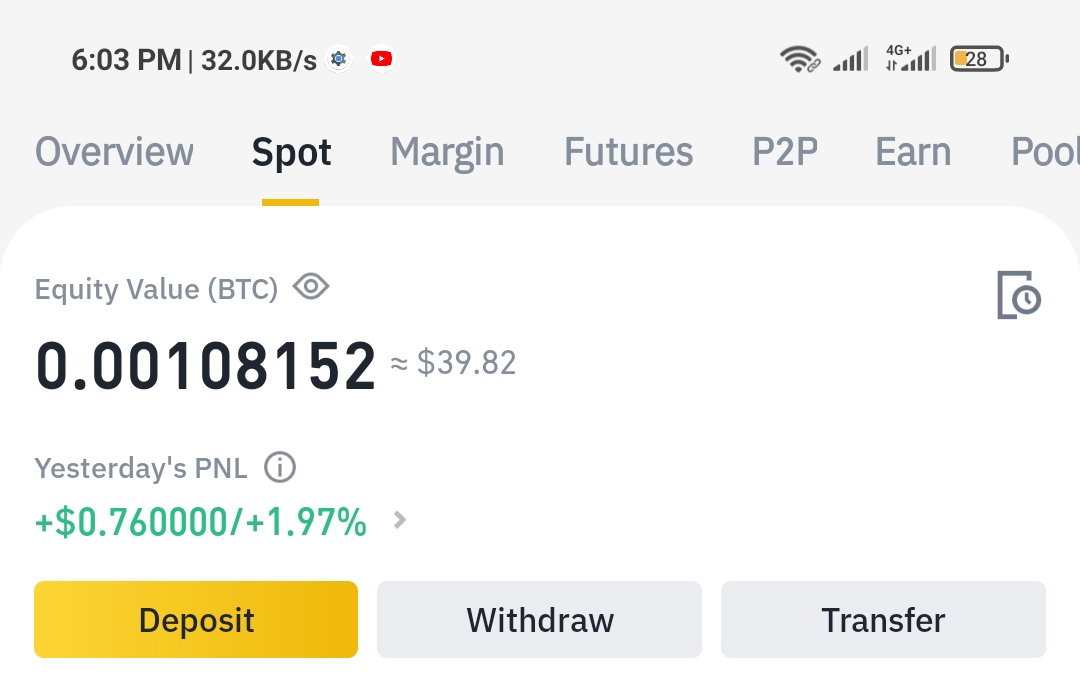The width and height of the screenshot is (1080, 696).
Task: Go to the Futures tab
Action: pos(628,152)
